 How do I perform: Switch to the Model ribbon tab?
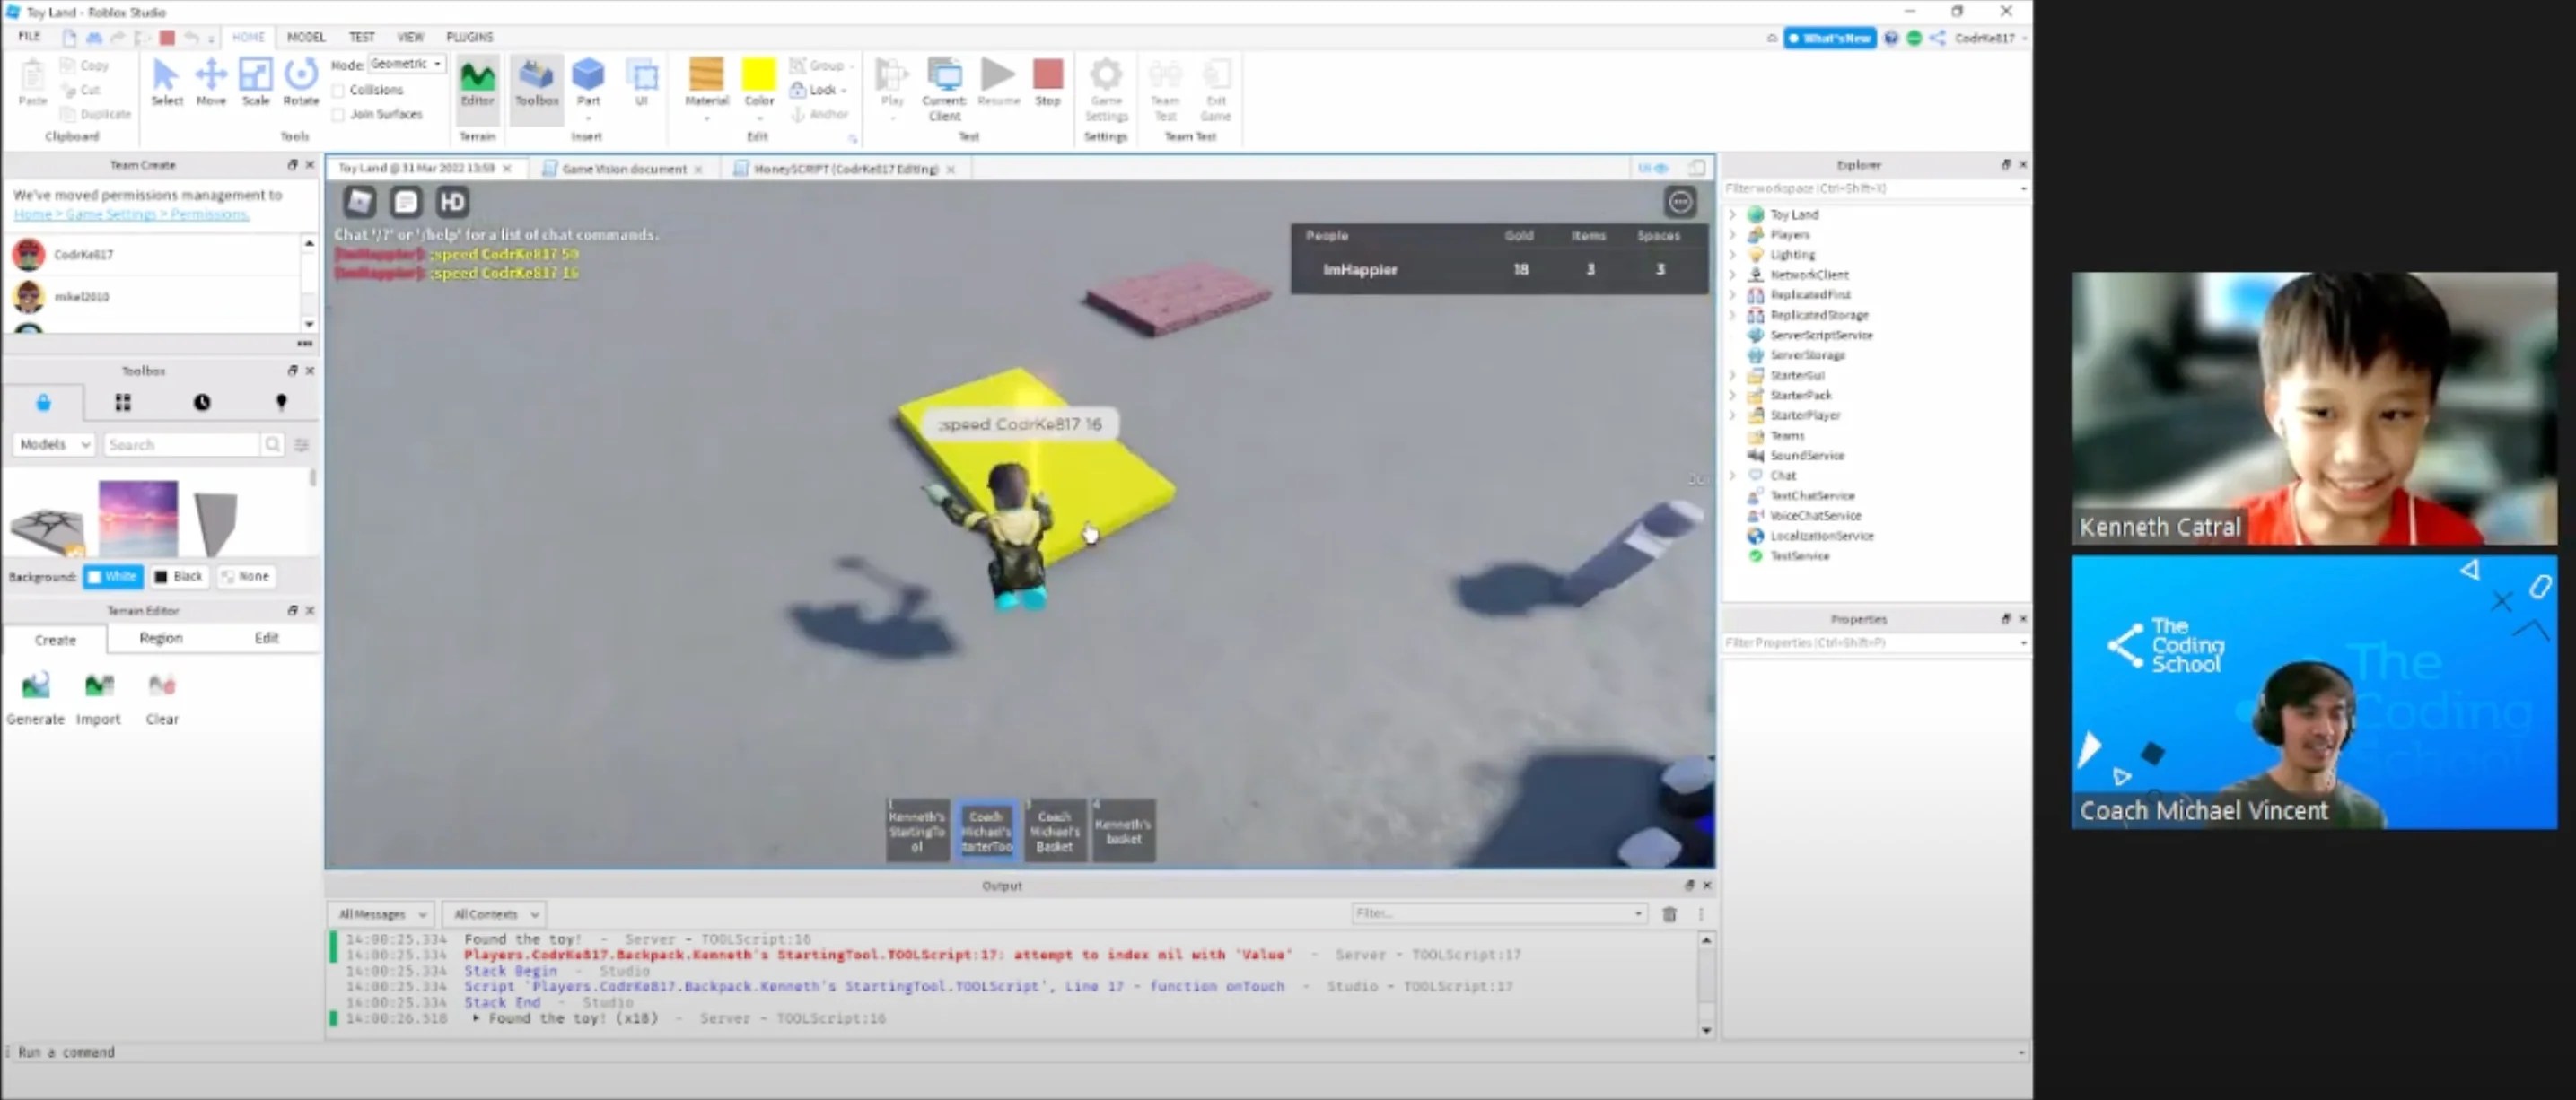pos(306,37)
